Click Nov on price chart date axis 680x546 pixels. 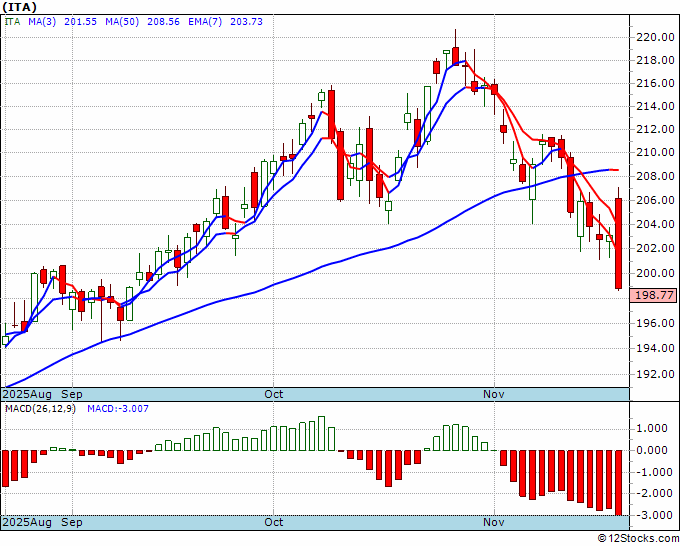(494, 395)
